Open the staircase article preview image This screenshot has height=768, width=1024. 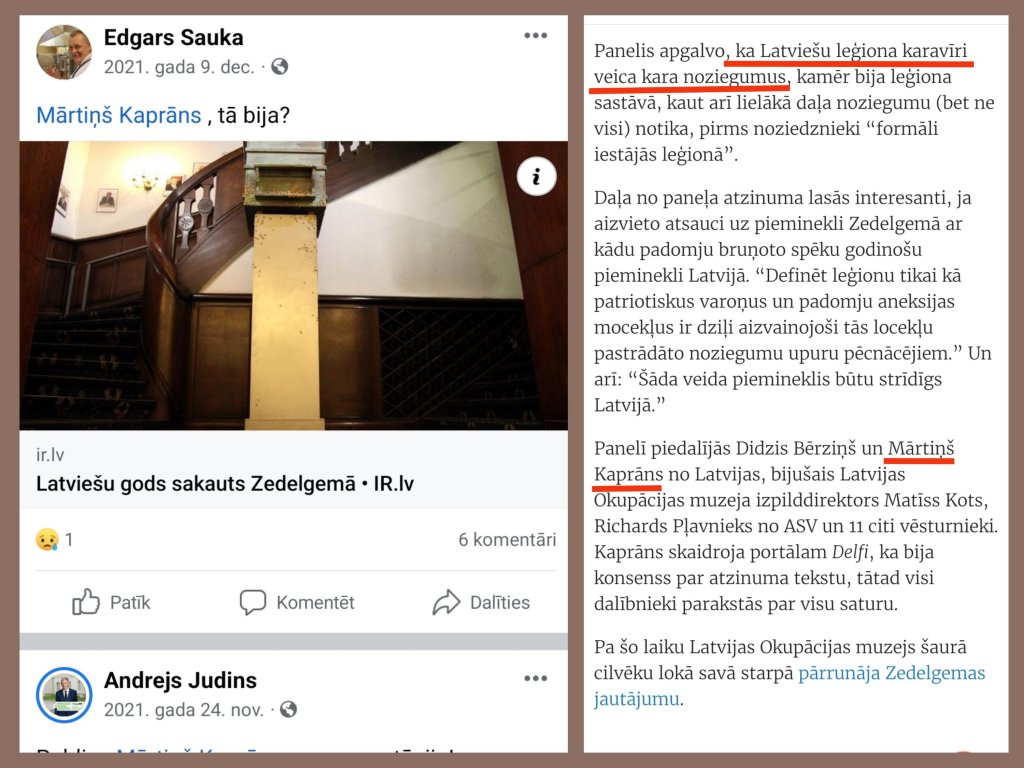click(x=293, y=285)
